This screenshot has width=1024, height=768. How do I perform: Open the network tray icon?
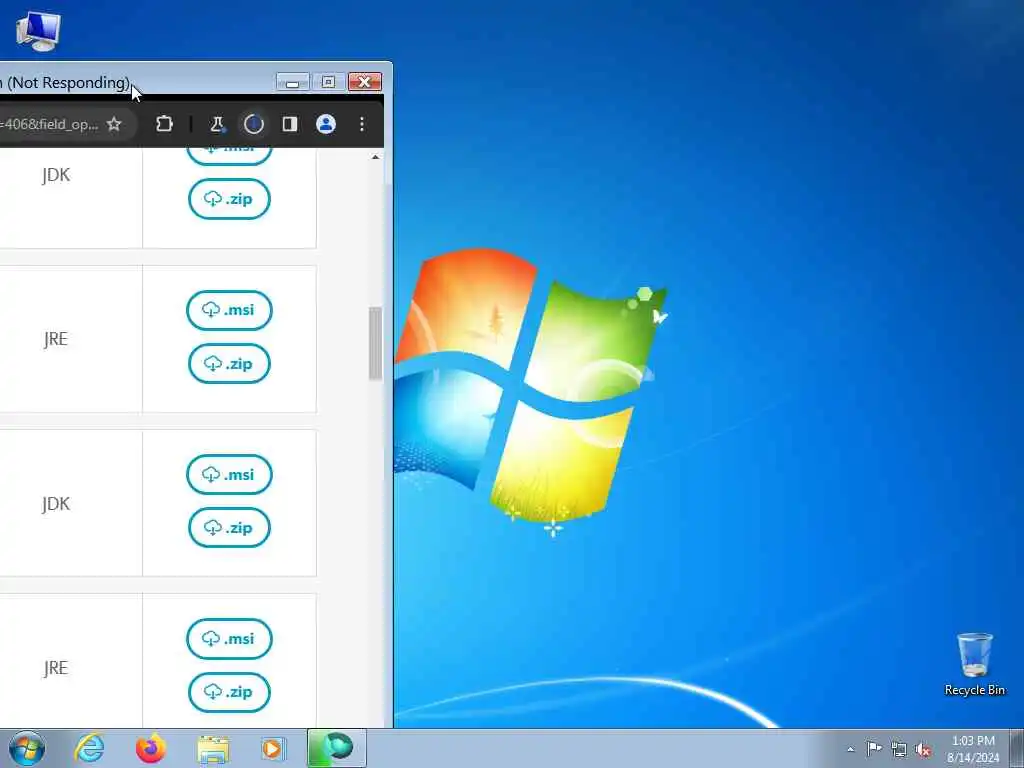[899, 749]
